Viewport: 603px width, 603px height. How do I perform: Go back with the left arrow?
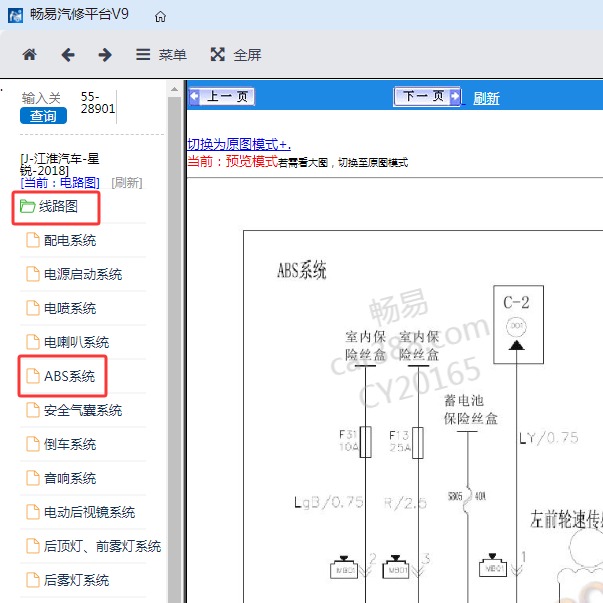[x=68, y=55]
